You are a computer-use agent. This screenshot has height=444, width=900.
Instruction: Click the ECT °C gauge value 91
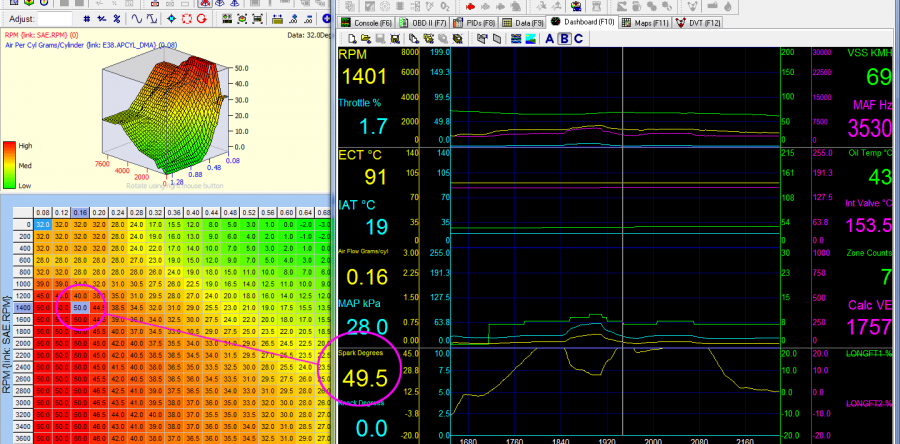(x=375, y=177)
